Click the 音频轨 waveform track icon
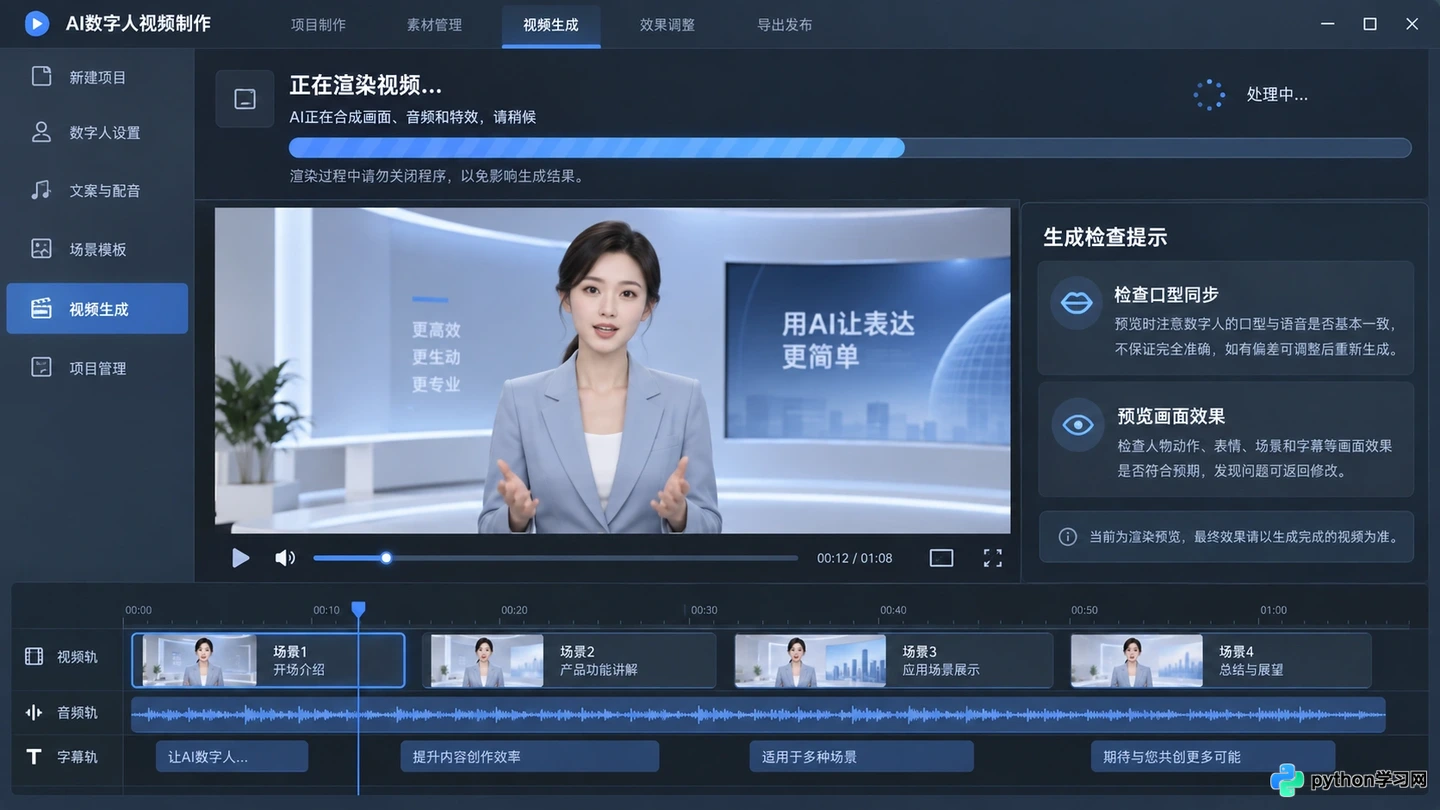1440x810 pixels. tap(34, 712)
